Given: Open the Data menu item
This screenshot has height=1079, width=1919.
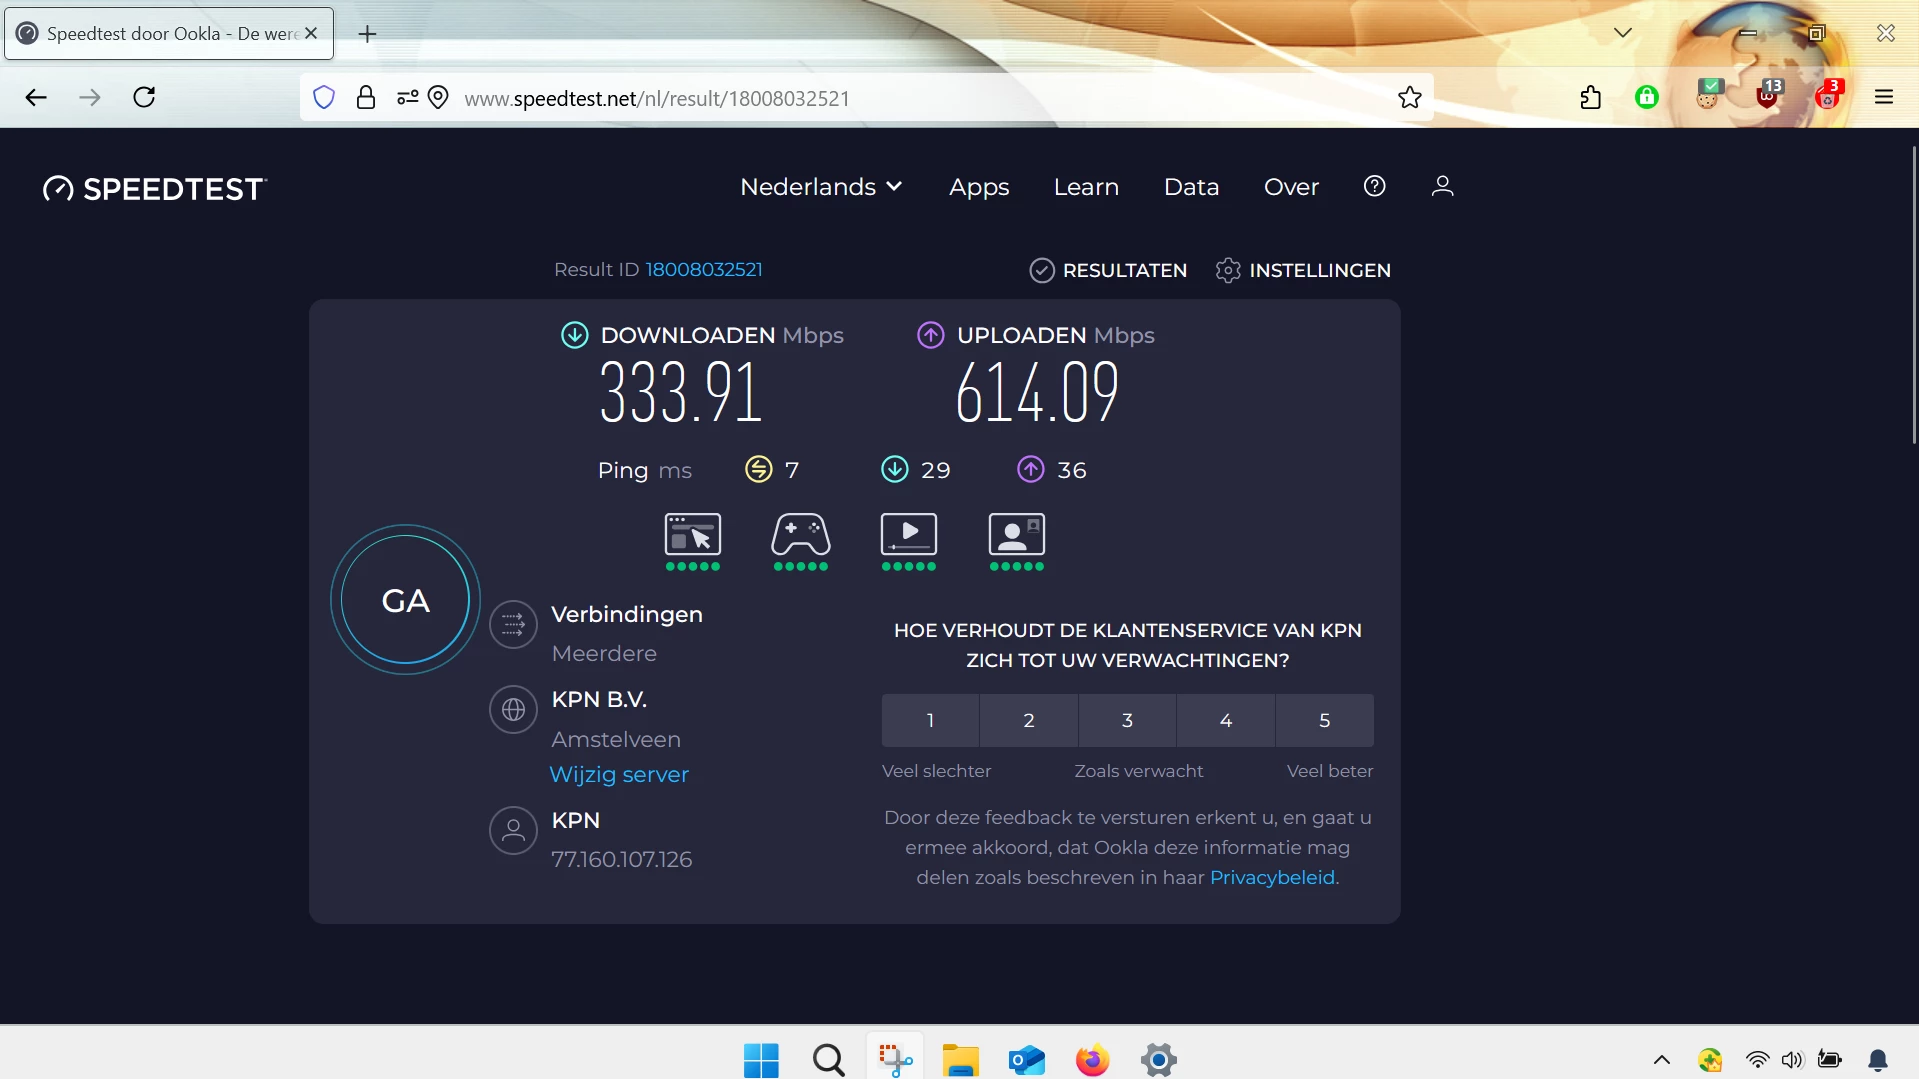Looking at the screenshot, I should point(1191,187).
